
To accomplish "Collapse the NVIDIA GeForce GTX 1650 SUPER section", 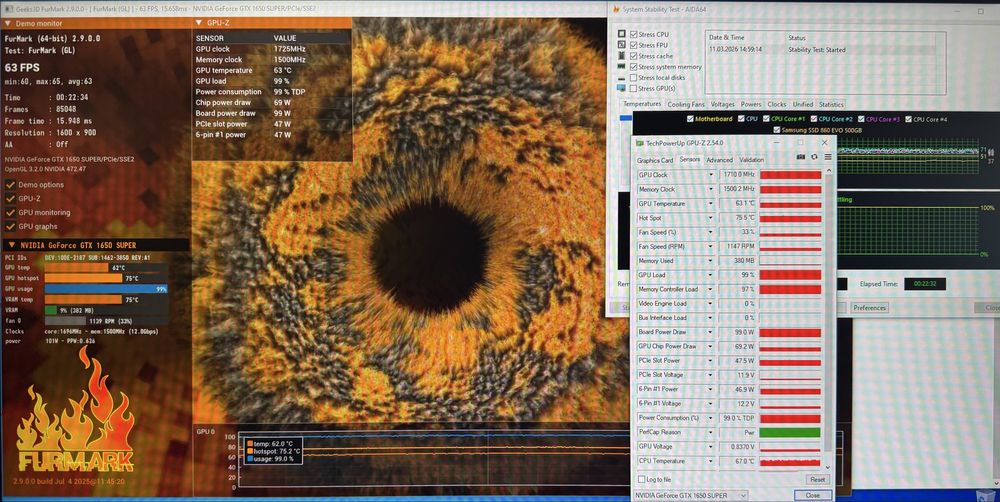I will tap(11, 245).
